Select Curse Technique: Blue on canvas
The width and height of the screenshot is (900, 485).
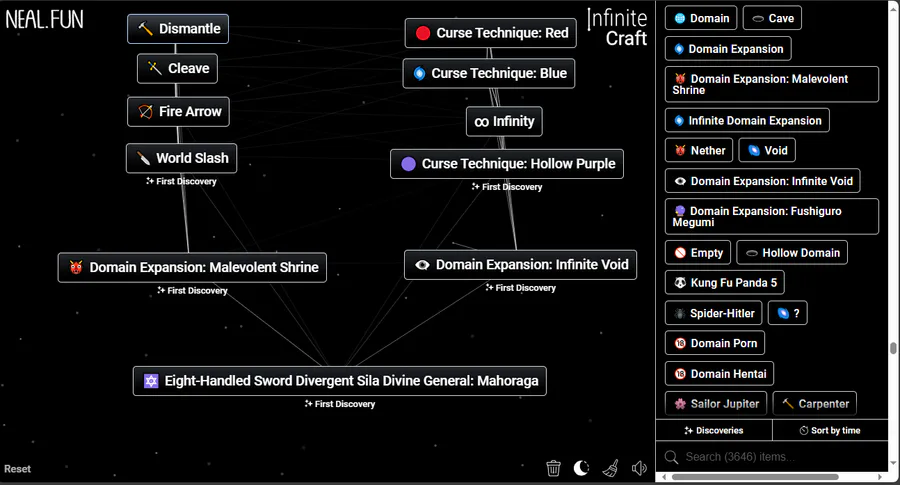pos(489,73)
